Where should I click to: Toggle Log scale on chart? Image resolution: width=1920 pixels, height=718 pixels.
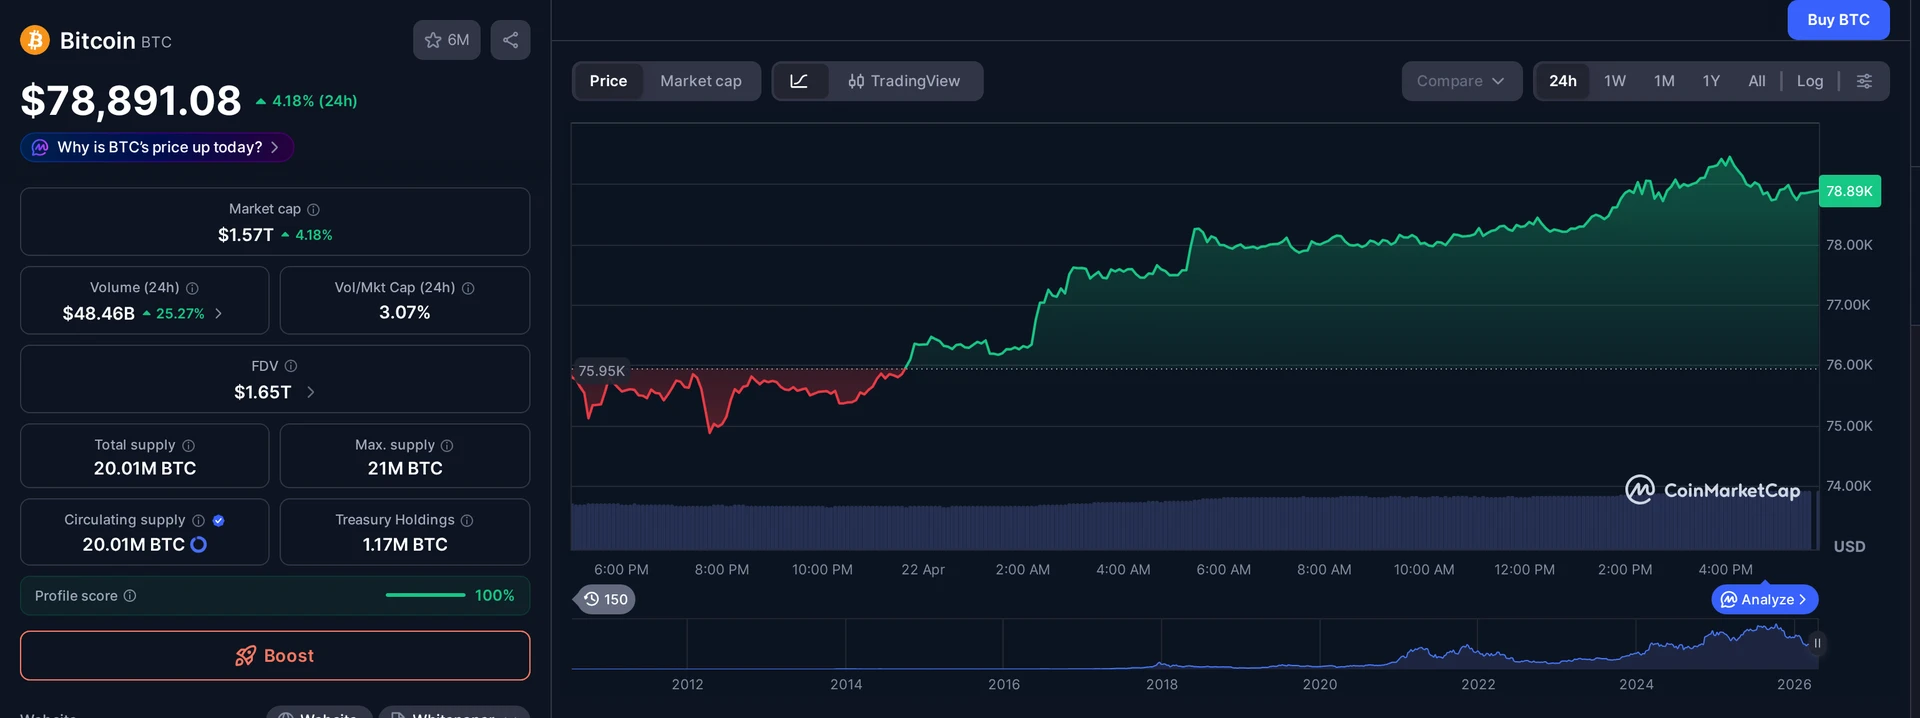(x=1810, y=81)
